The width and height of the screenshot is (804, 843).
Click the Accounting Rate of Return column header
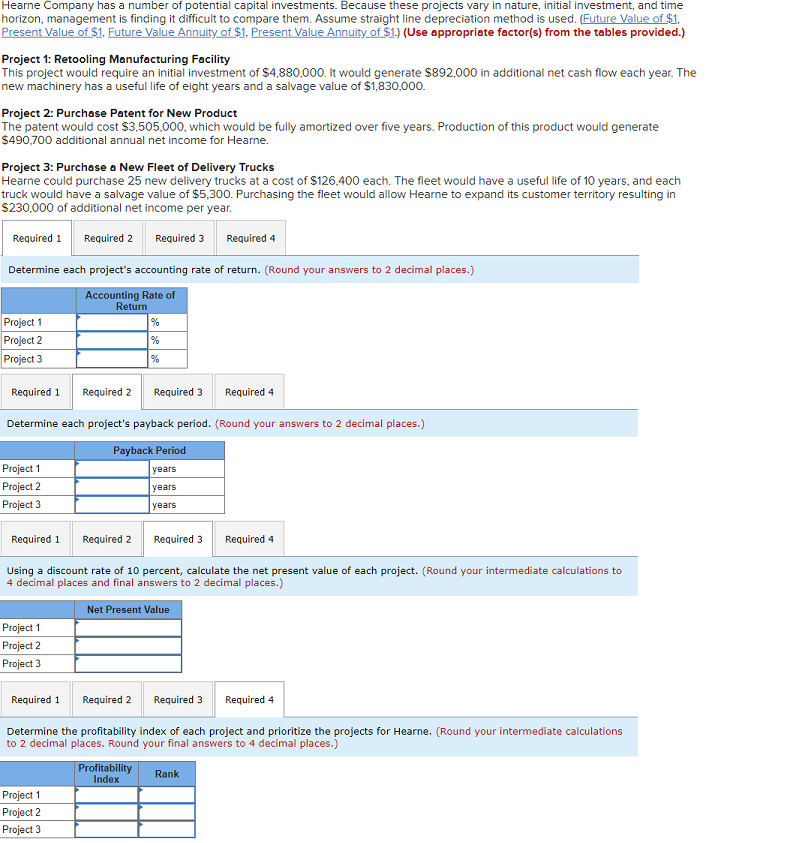click(x=131, y=301)
